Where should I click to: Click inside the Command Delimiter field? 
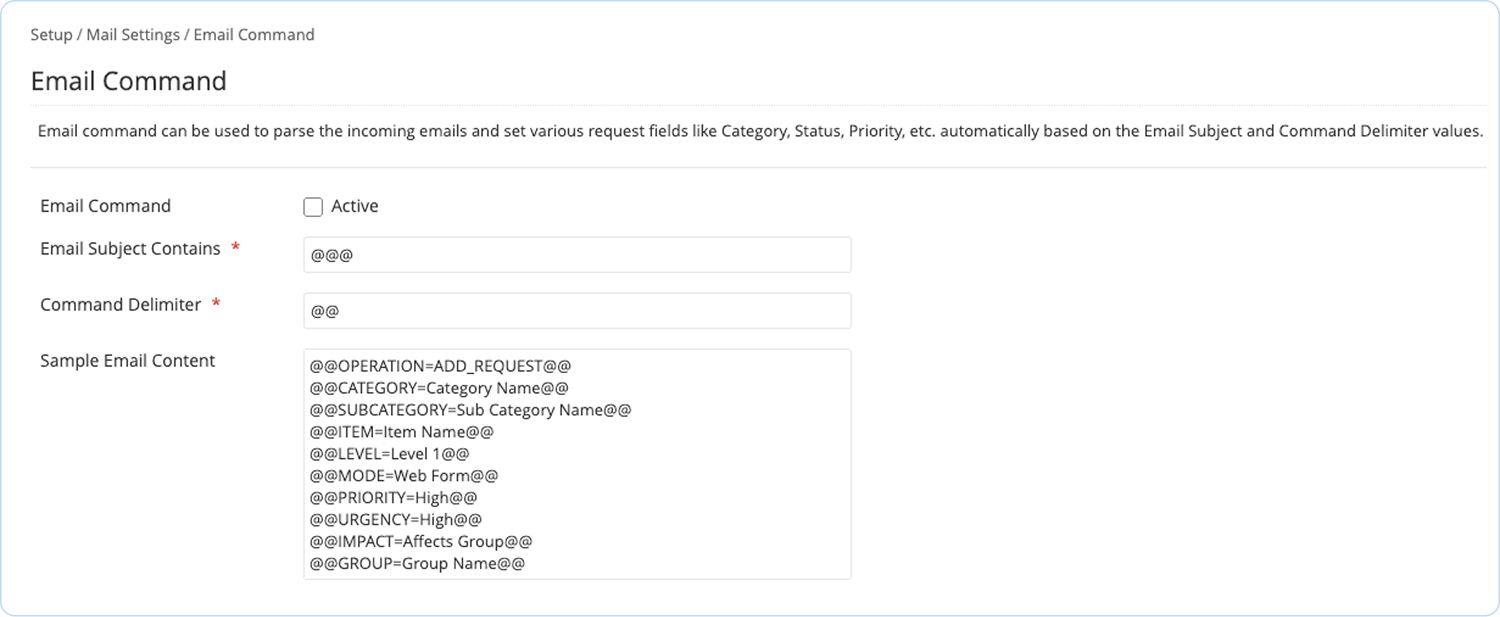coord(577,310)
